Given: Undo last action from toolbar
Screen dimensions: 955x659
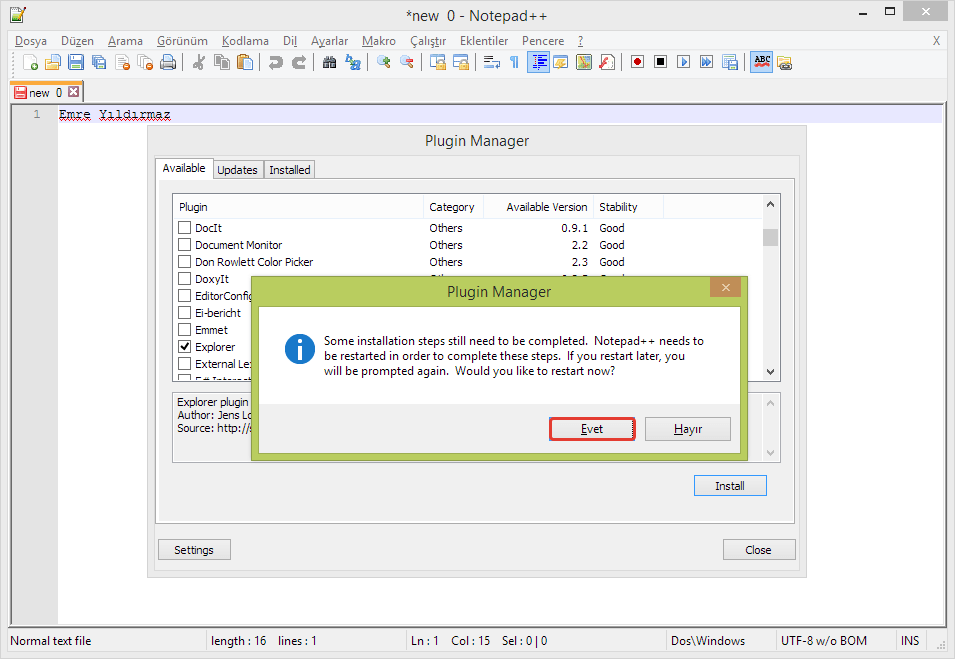Looking at the screenshot, I should pyautogui.click(x=275, y=62).
